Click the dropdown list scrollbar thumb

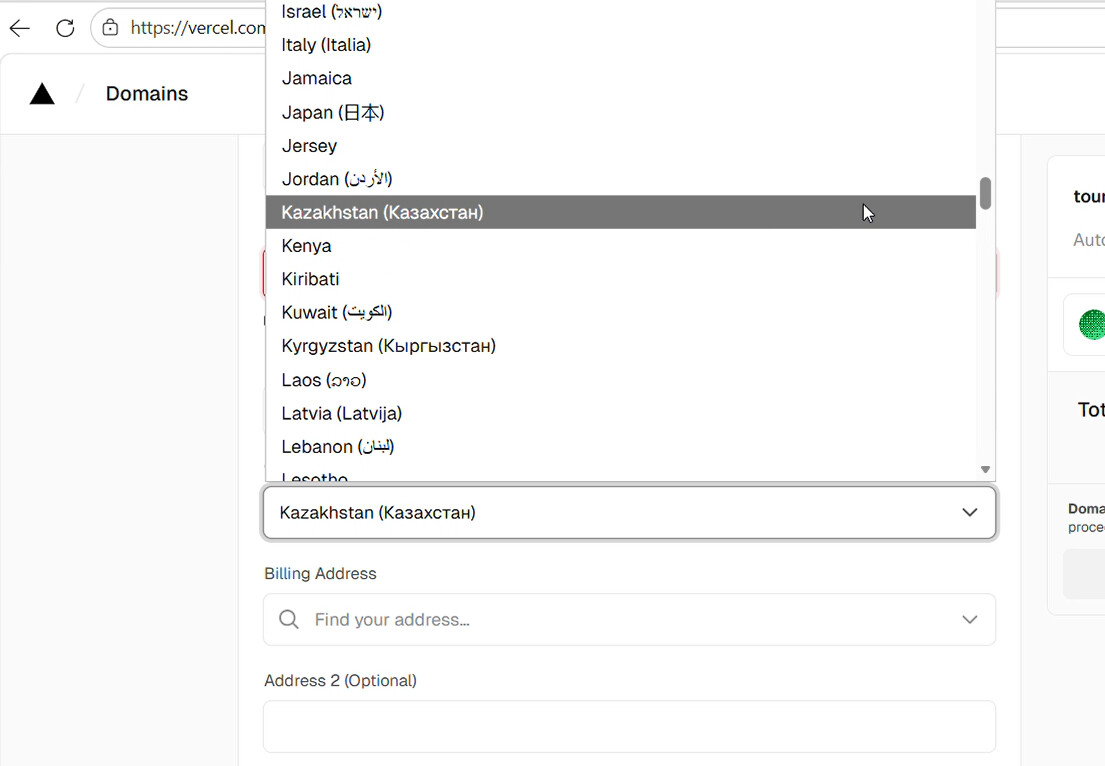click(985, 193)
